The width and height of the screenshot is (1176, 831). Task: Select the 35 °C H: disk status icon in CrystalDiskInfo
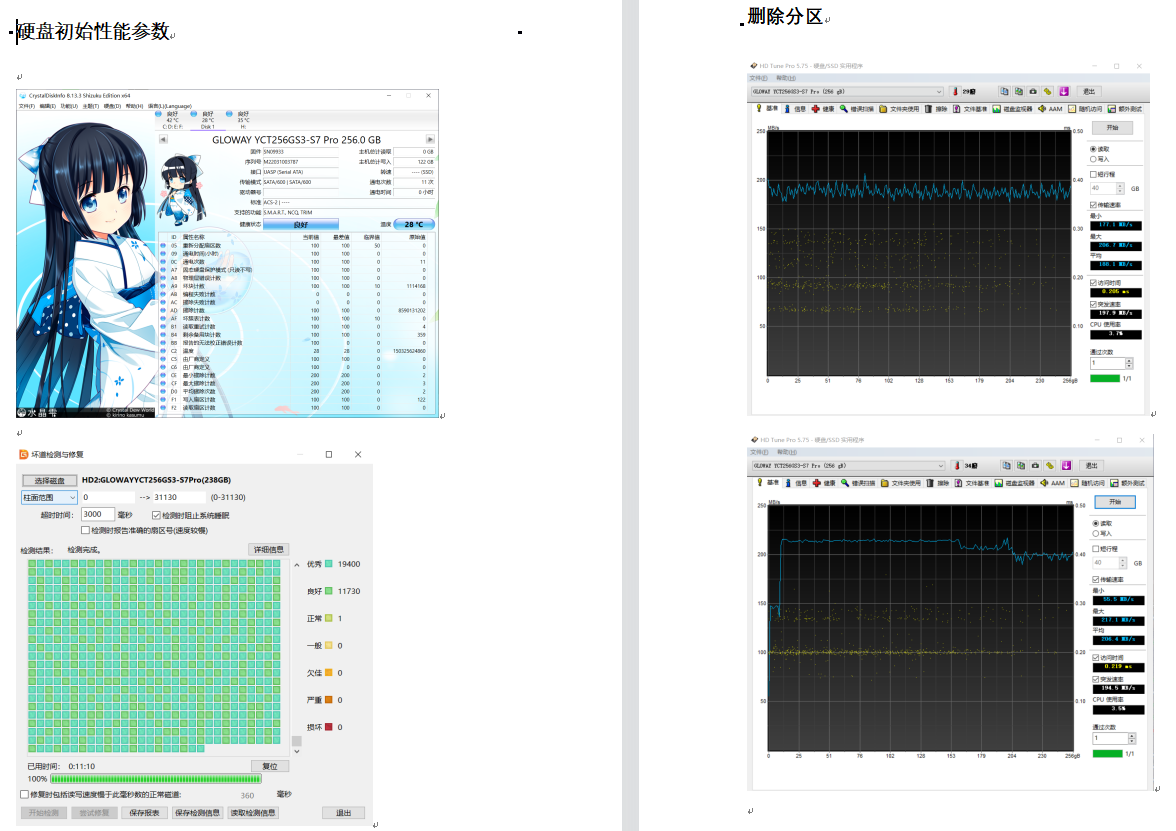click(x=230, y=114)
